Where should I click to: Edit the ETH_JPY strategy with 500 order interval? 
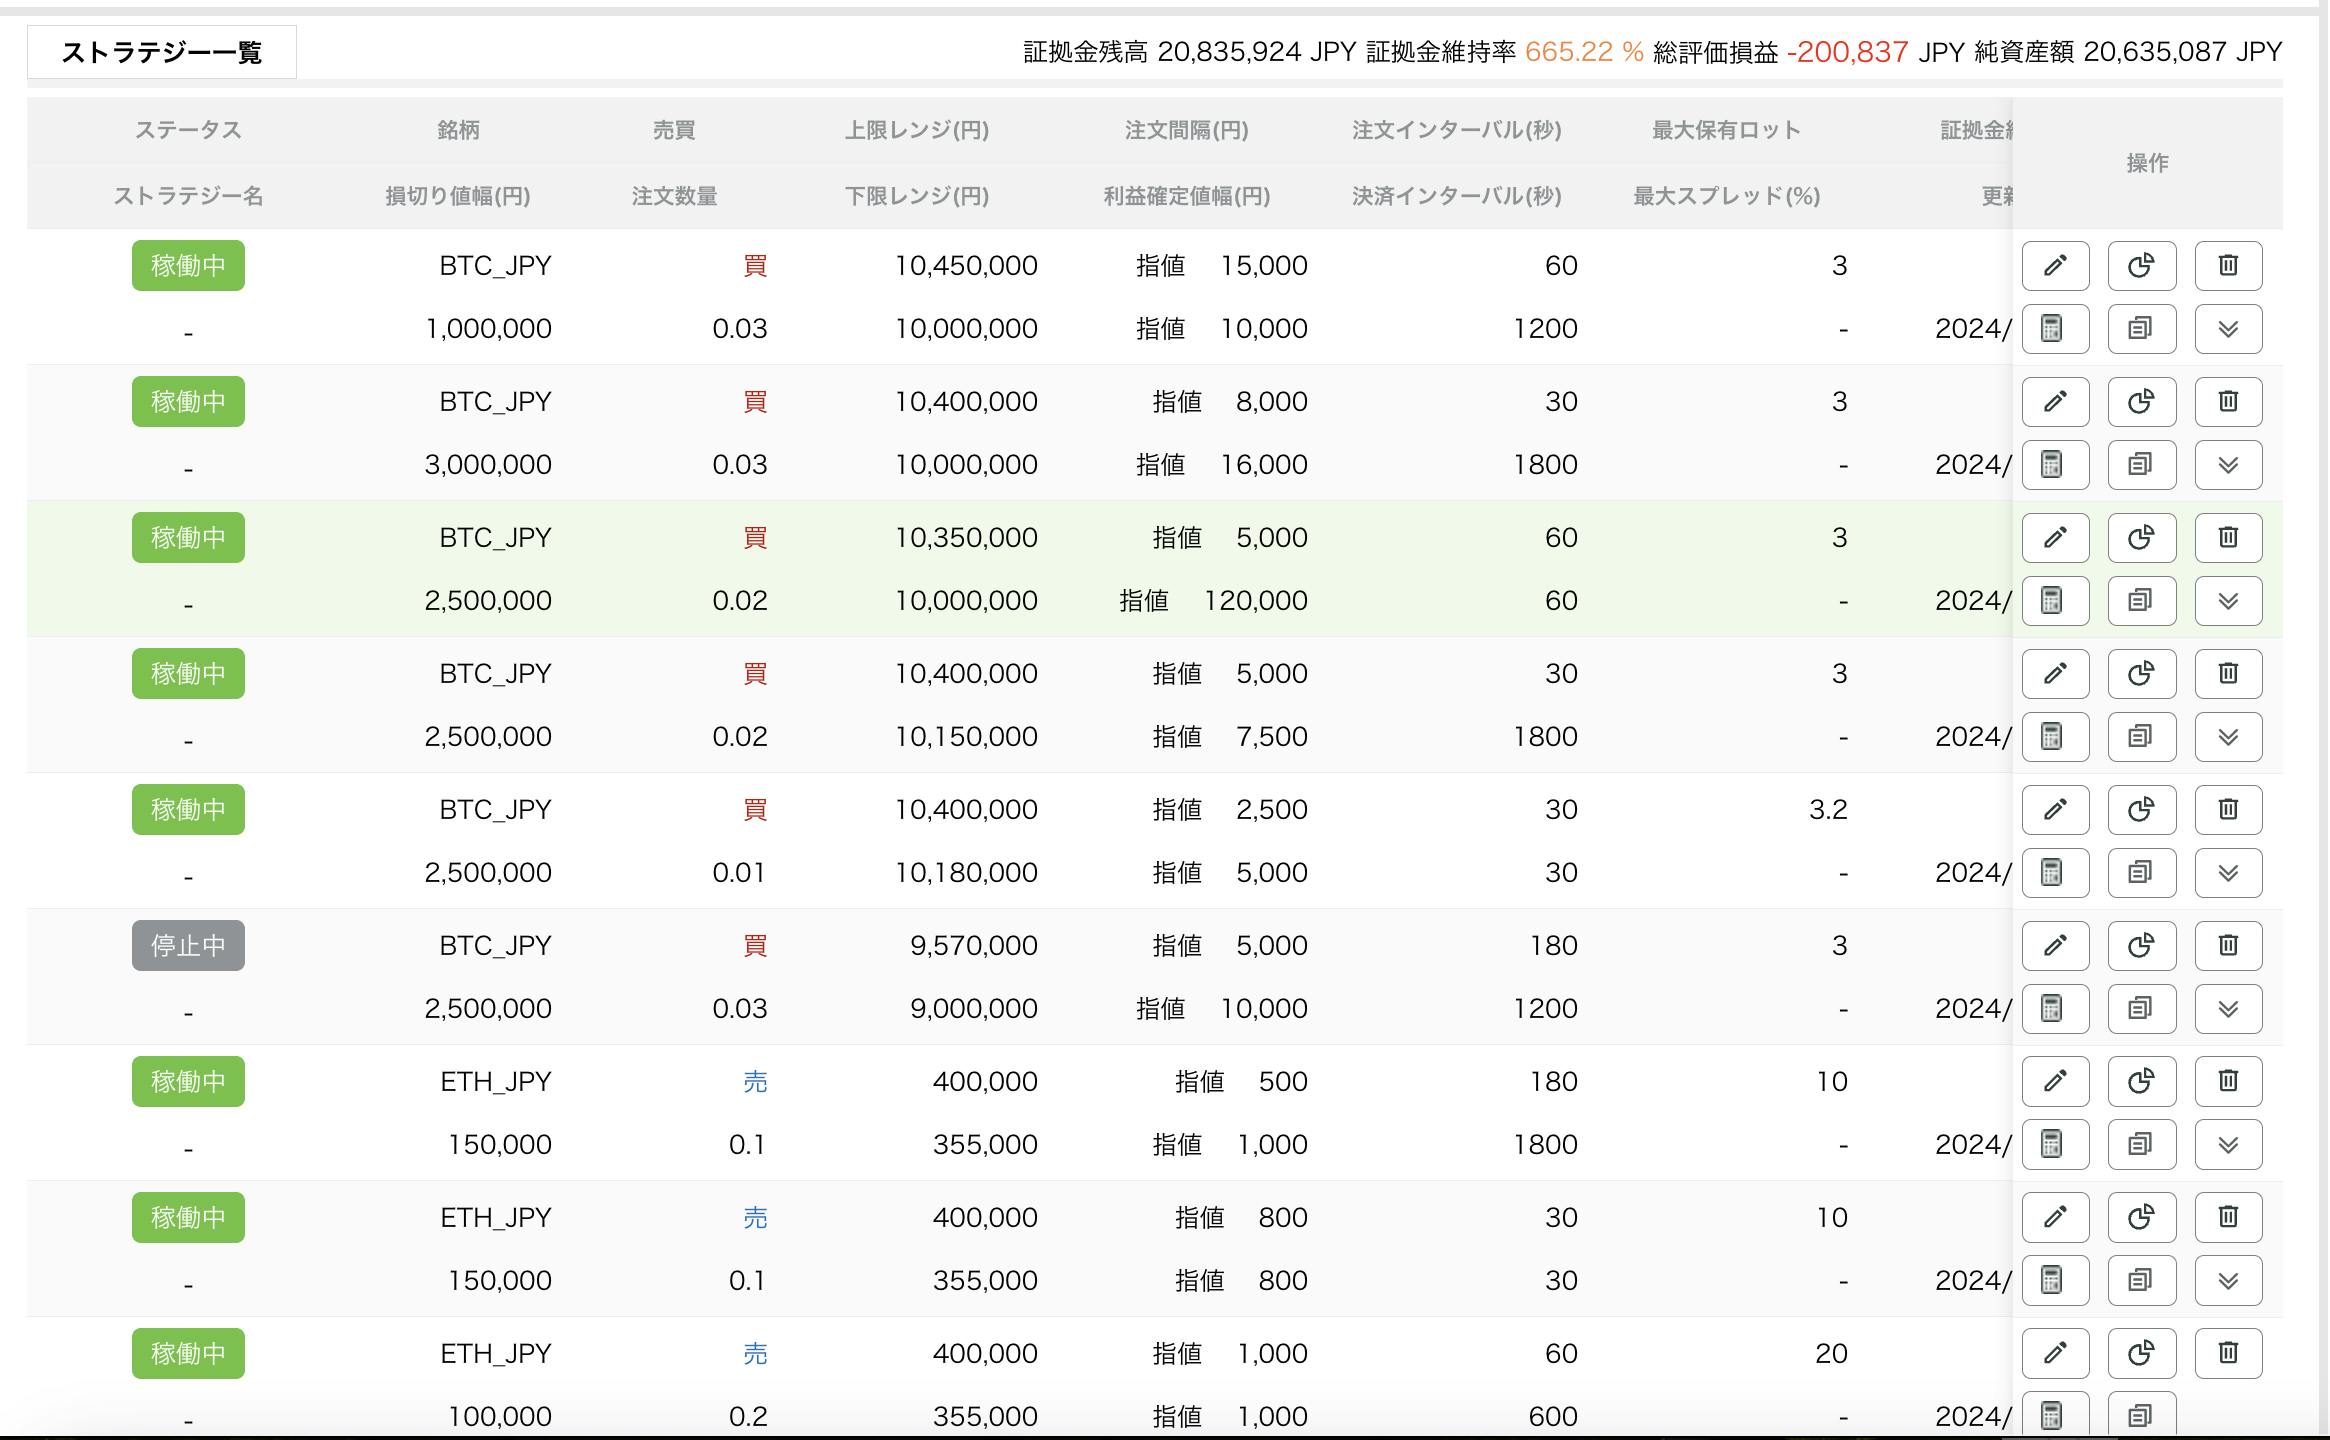[2055, 1081]
